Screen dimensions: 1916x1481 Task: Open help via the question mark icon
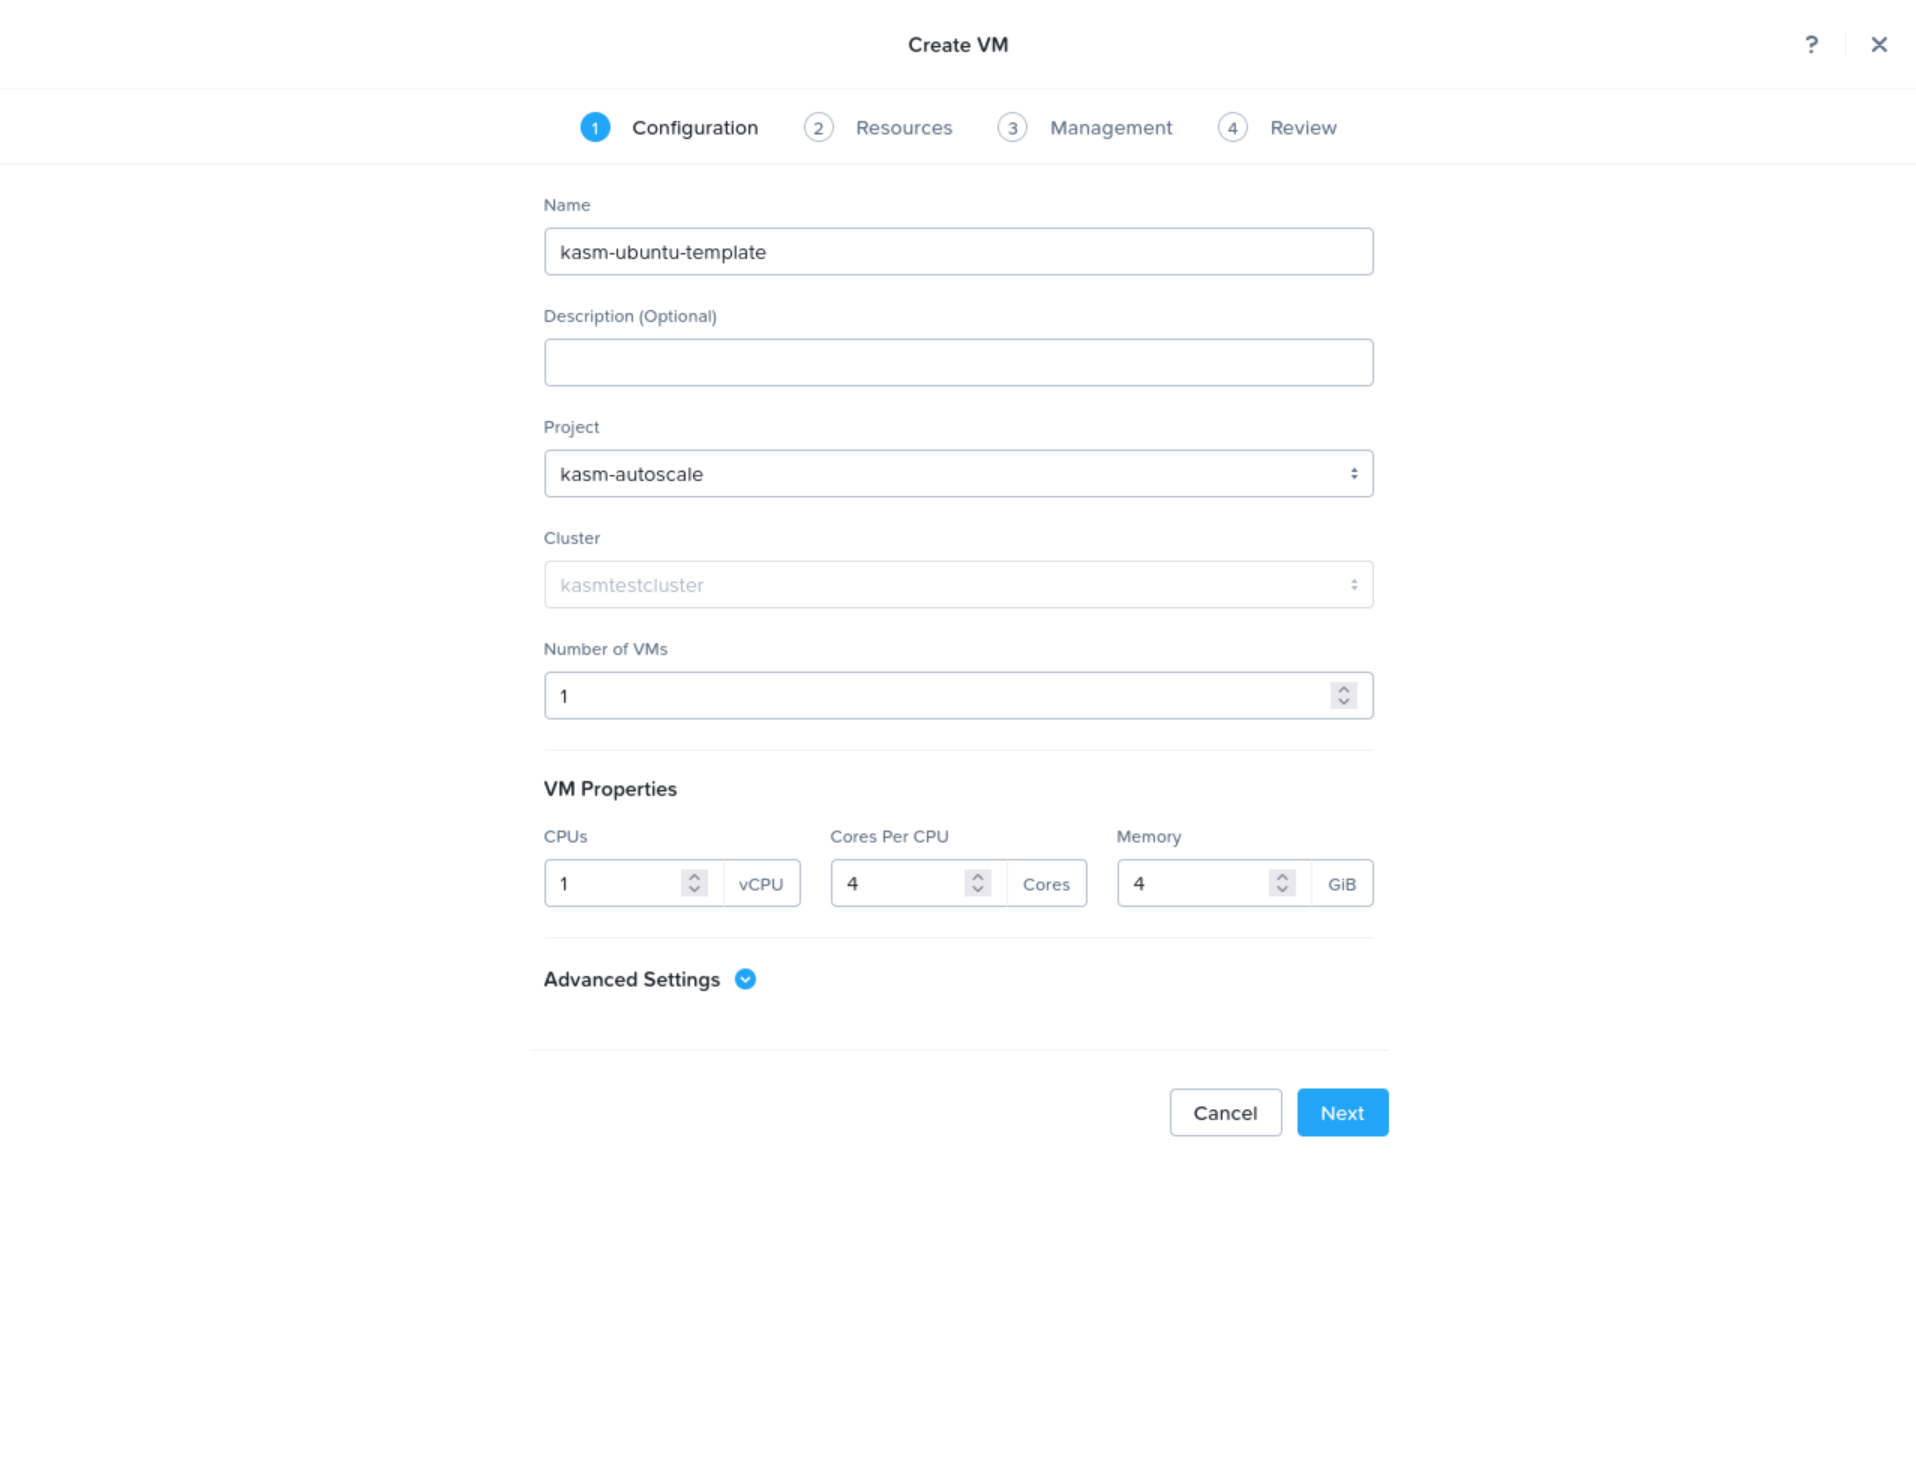click(1811, 44)
